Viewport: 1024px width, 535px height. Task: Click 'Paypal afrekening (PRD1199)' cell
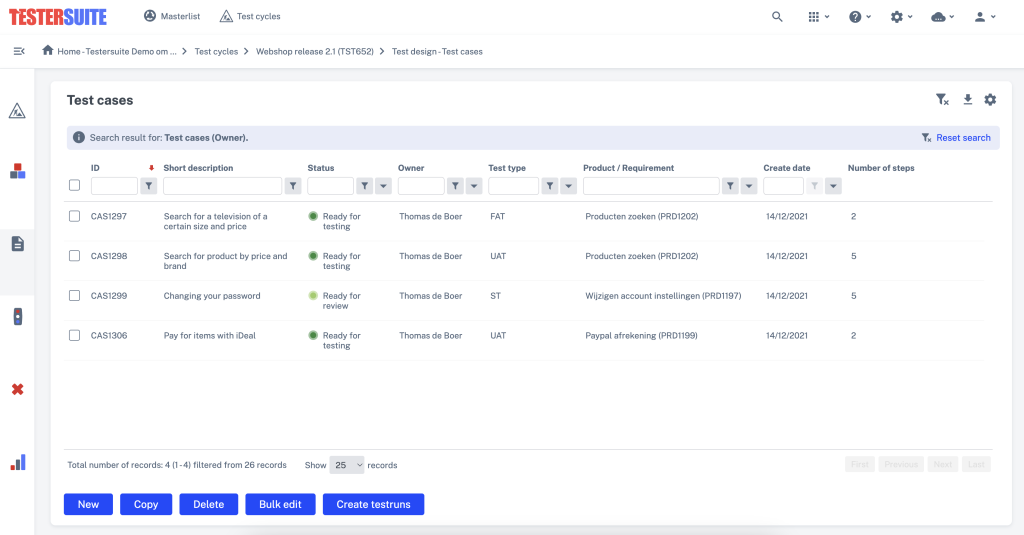641,336
